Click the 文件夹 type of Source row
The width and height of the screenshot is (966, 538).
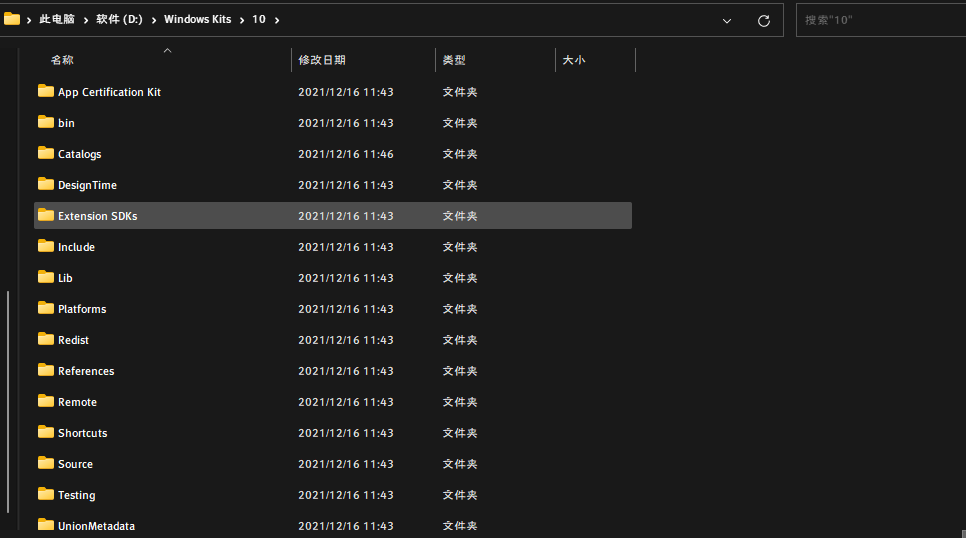tap(460, 464)
